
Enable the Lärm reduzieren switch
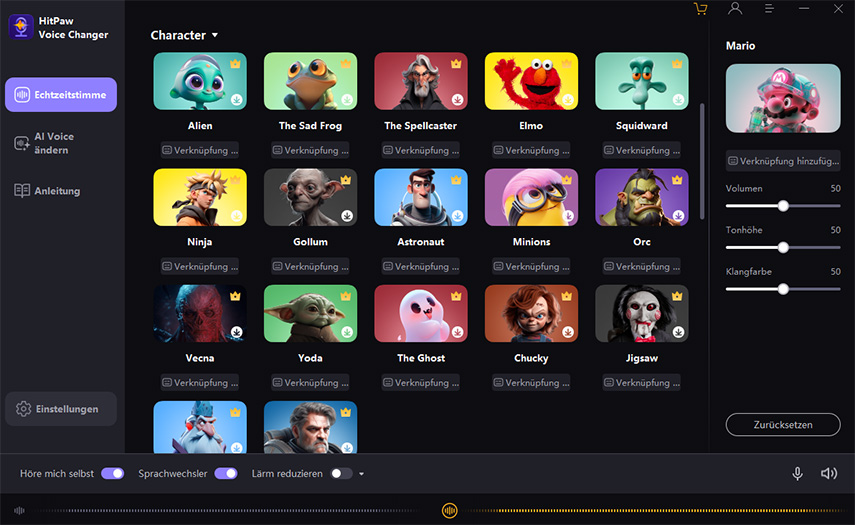pyautogui.click(x=341, y=474)
